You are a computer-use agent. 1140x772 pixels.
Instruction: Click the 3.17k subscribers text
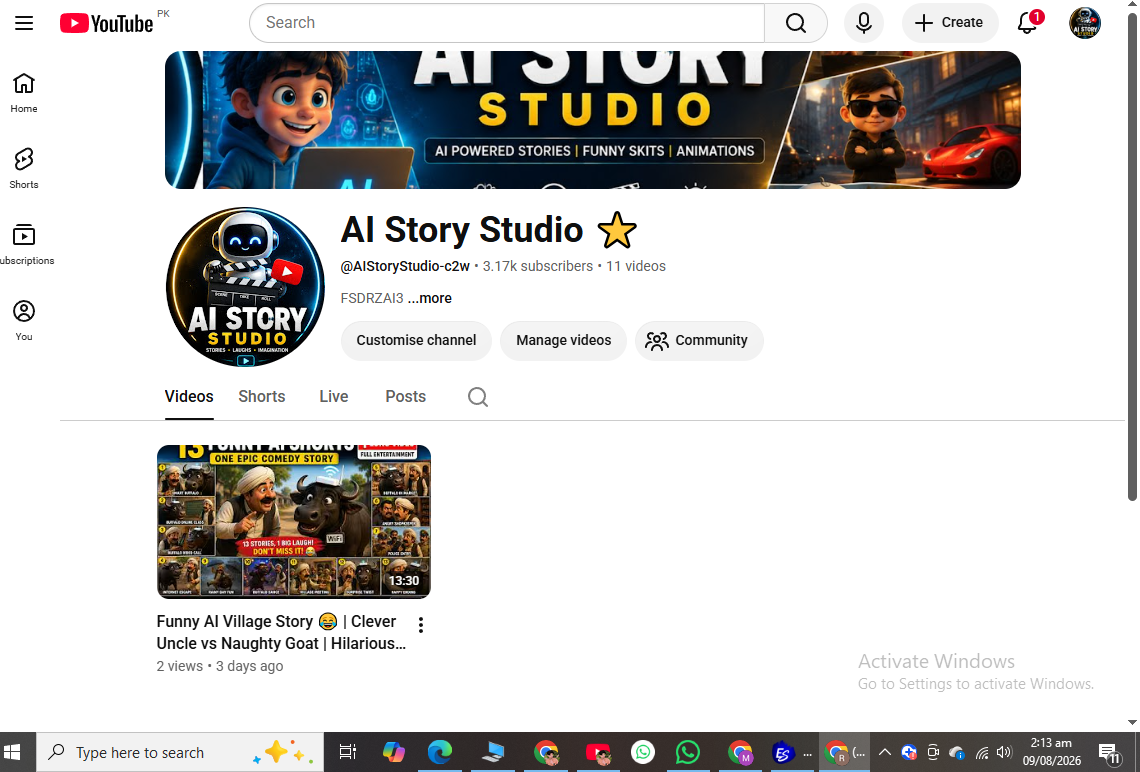[537, 266]
